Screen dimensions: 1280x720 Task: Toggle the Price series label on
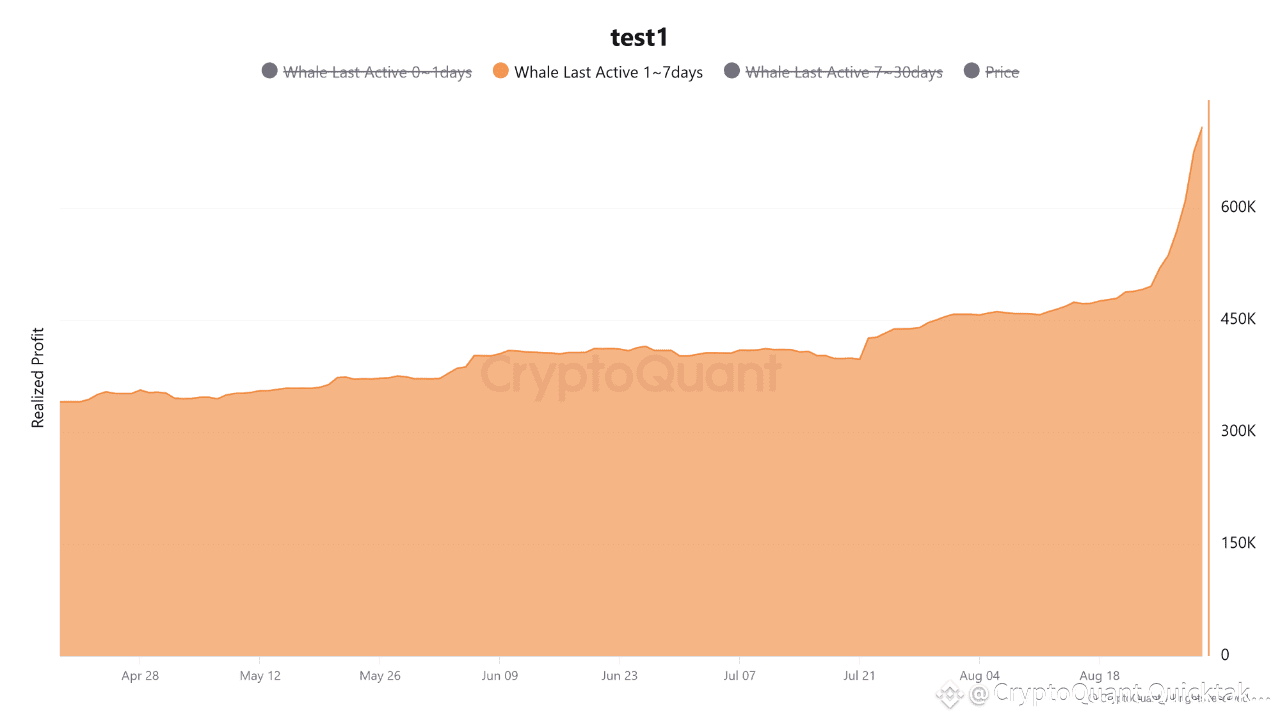pos(1002,72)
